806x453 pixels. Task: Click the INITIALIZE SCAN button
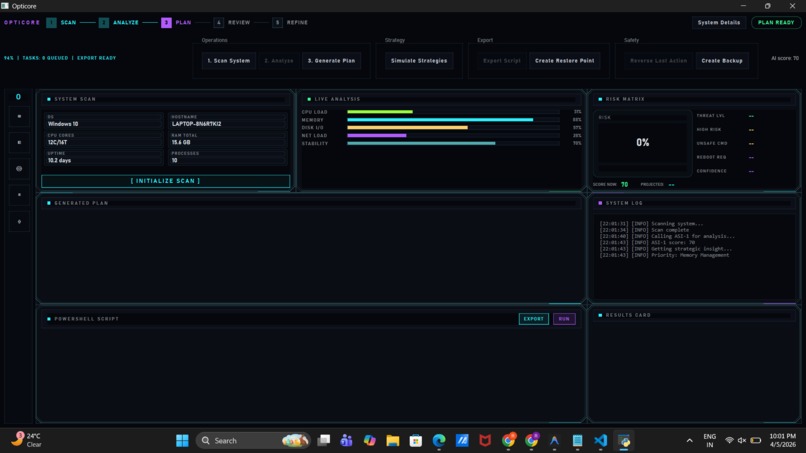(x=166, y=181)
